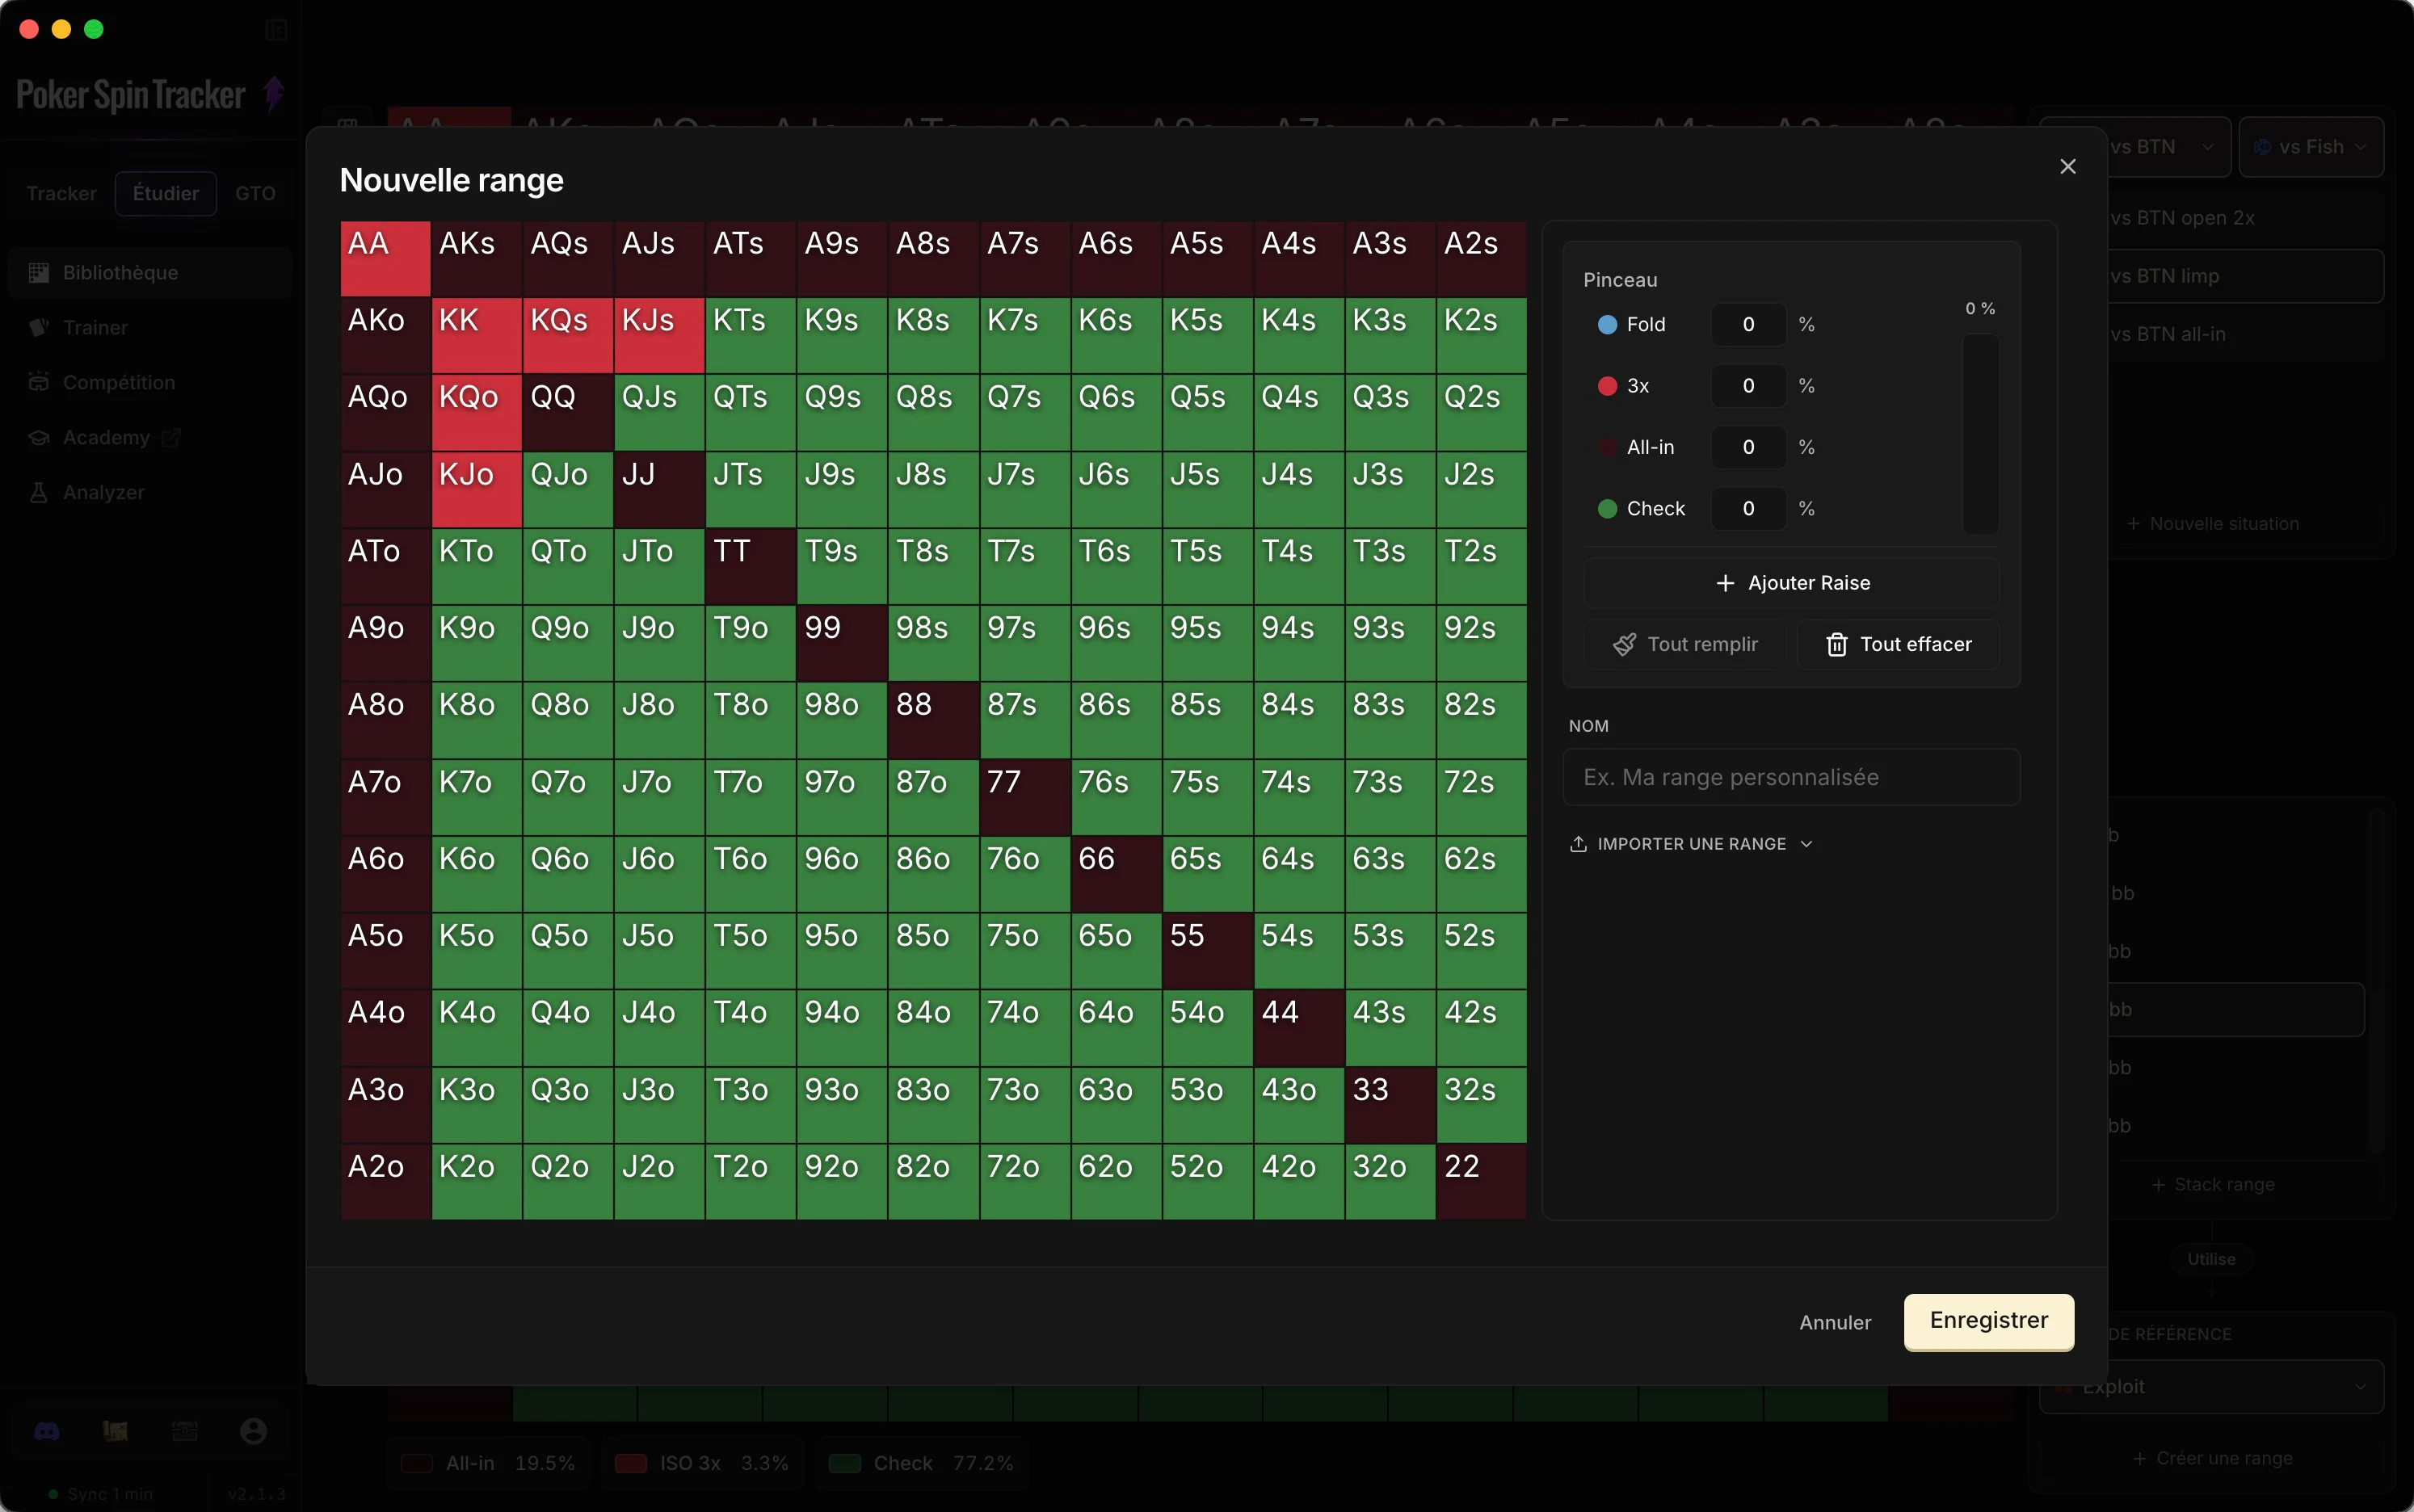
Task: Click the Bibliothèque sidebar icon
Action: click(x=39, y=273)
